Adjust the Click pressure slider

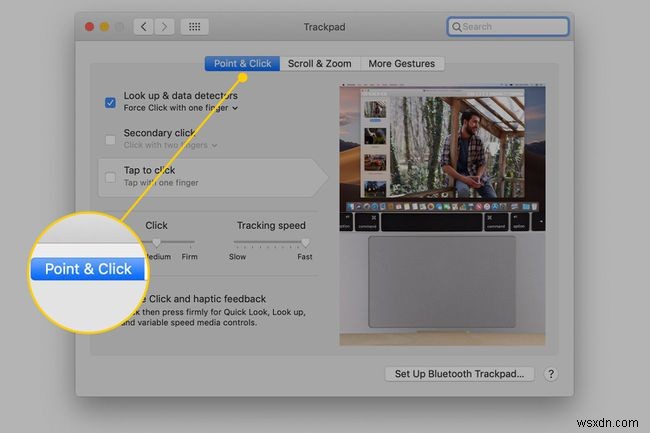[156, 242]
